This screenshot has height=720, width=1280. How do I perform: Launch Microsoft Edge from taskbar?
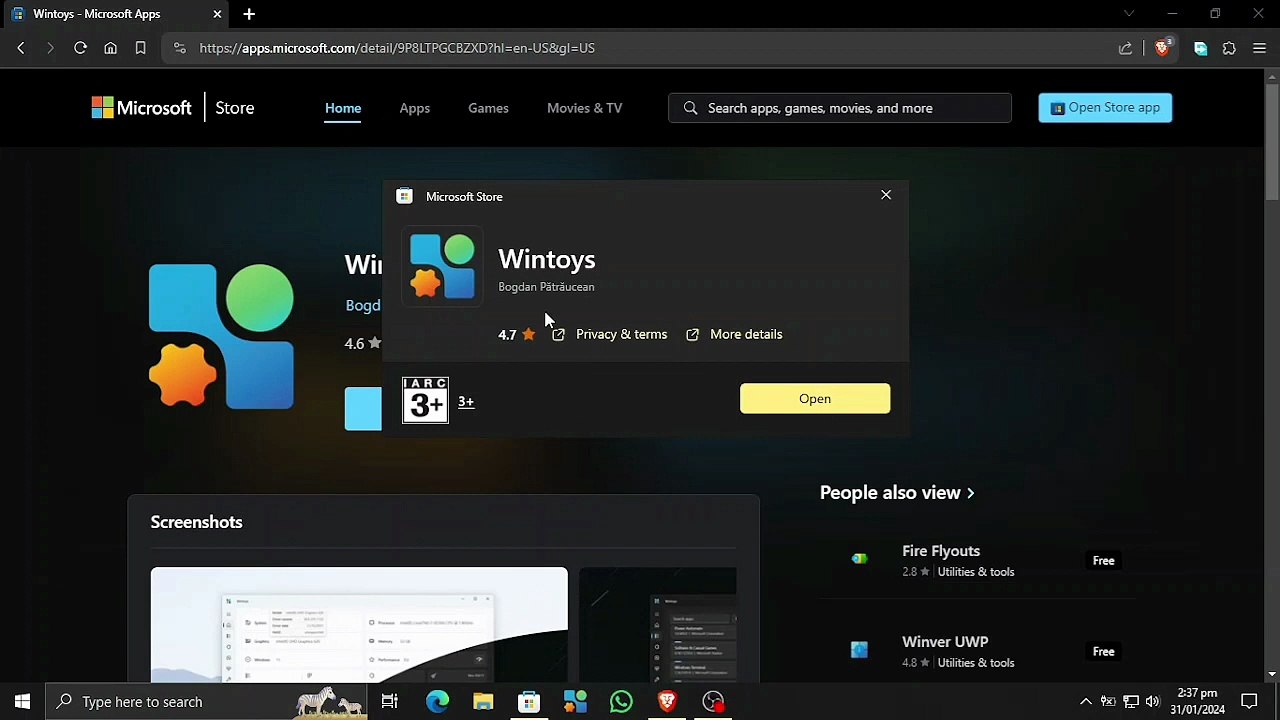(x=437, y=702)
